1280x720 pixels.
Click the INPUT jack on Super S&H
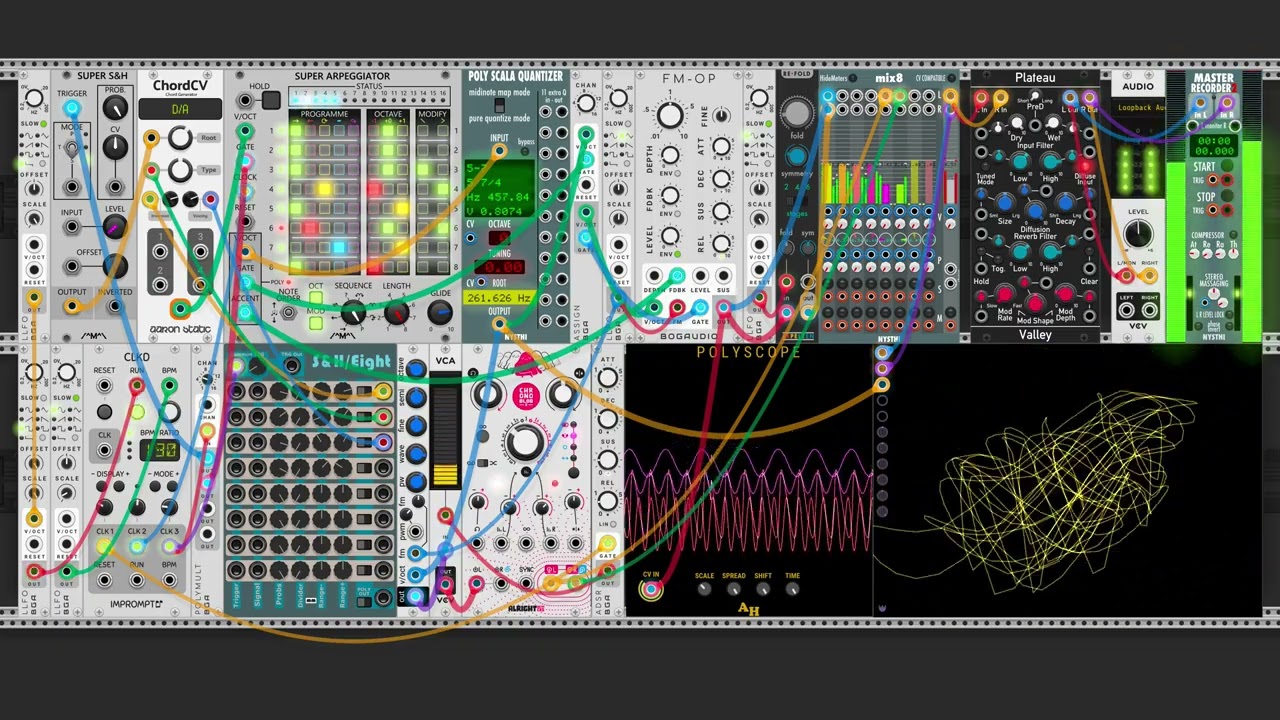(72, 228)
